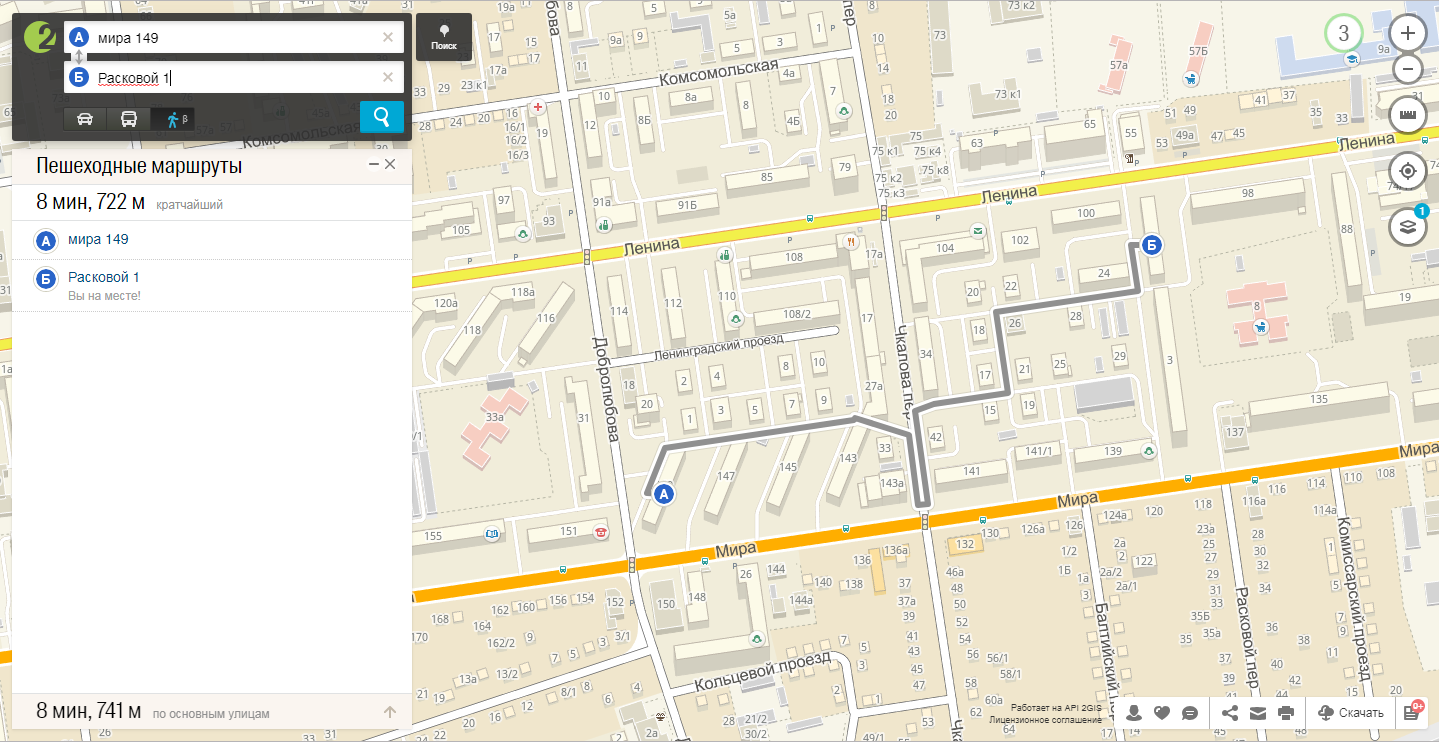
Task: Click the Скачать download button
Action: coord(1351,713)
